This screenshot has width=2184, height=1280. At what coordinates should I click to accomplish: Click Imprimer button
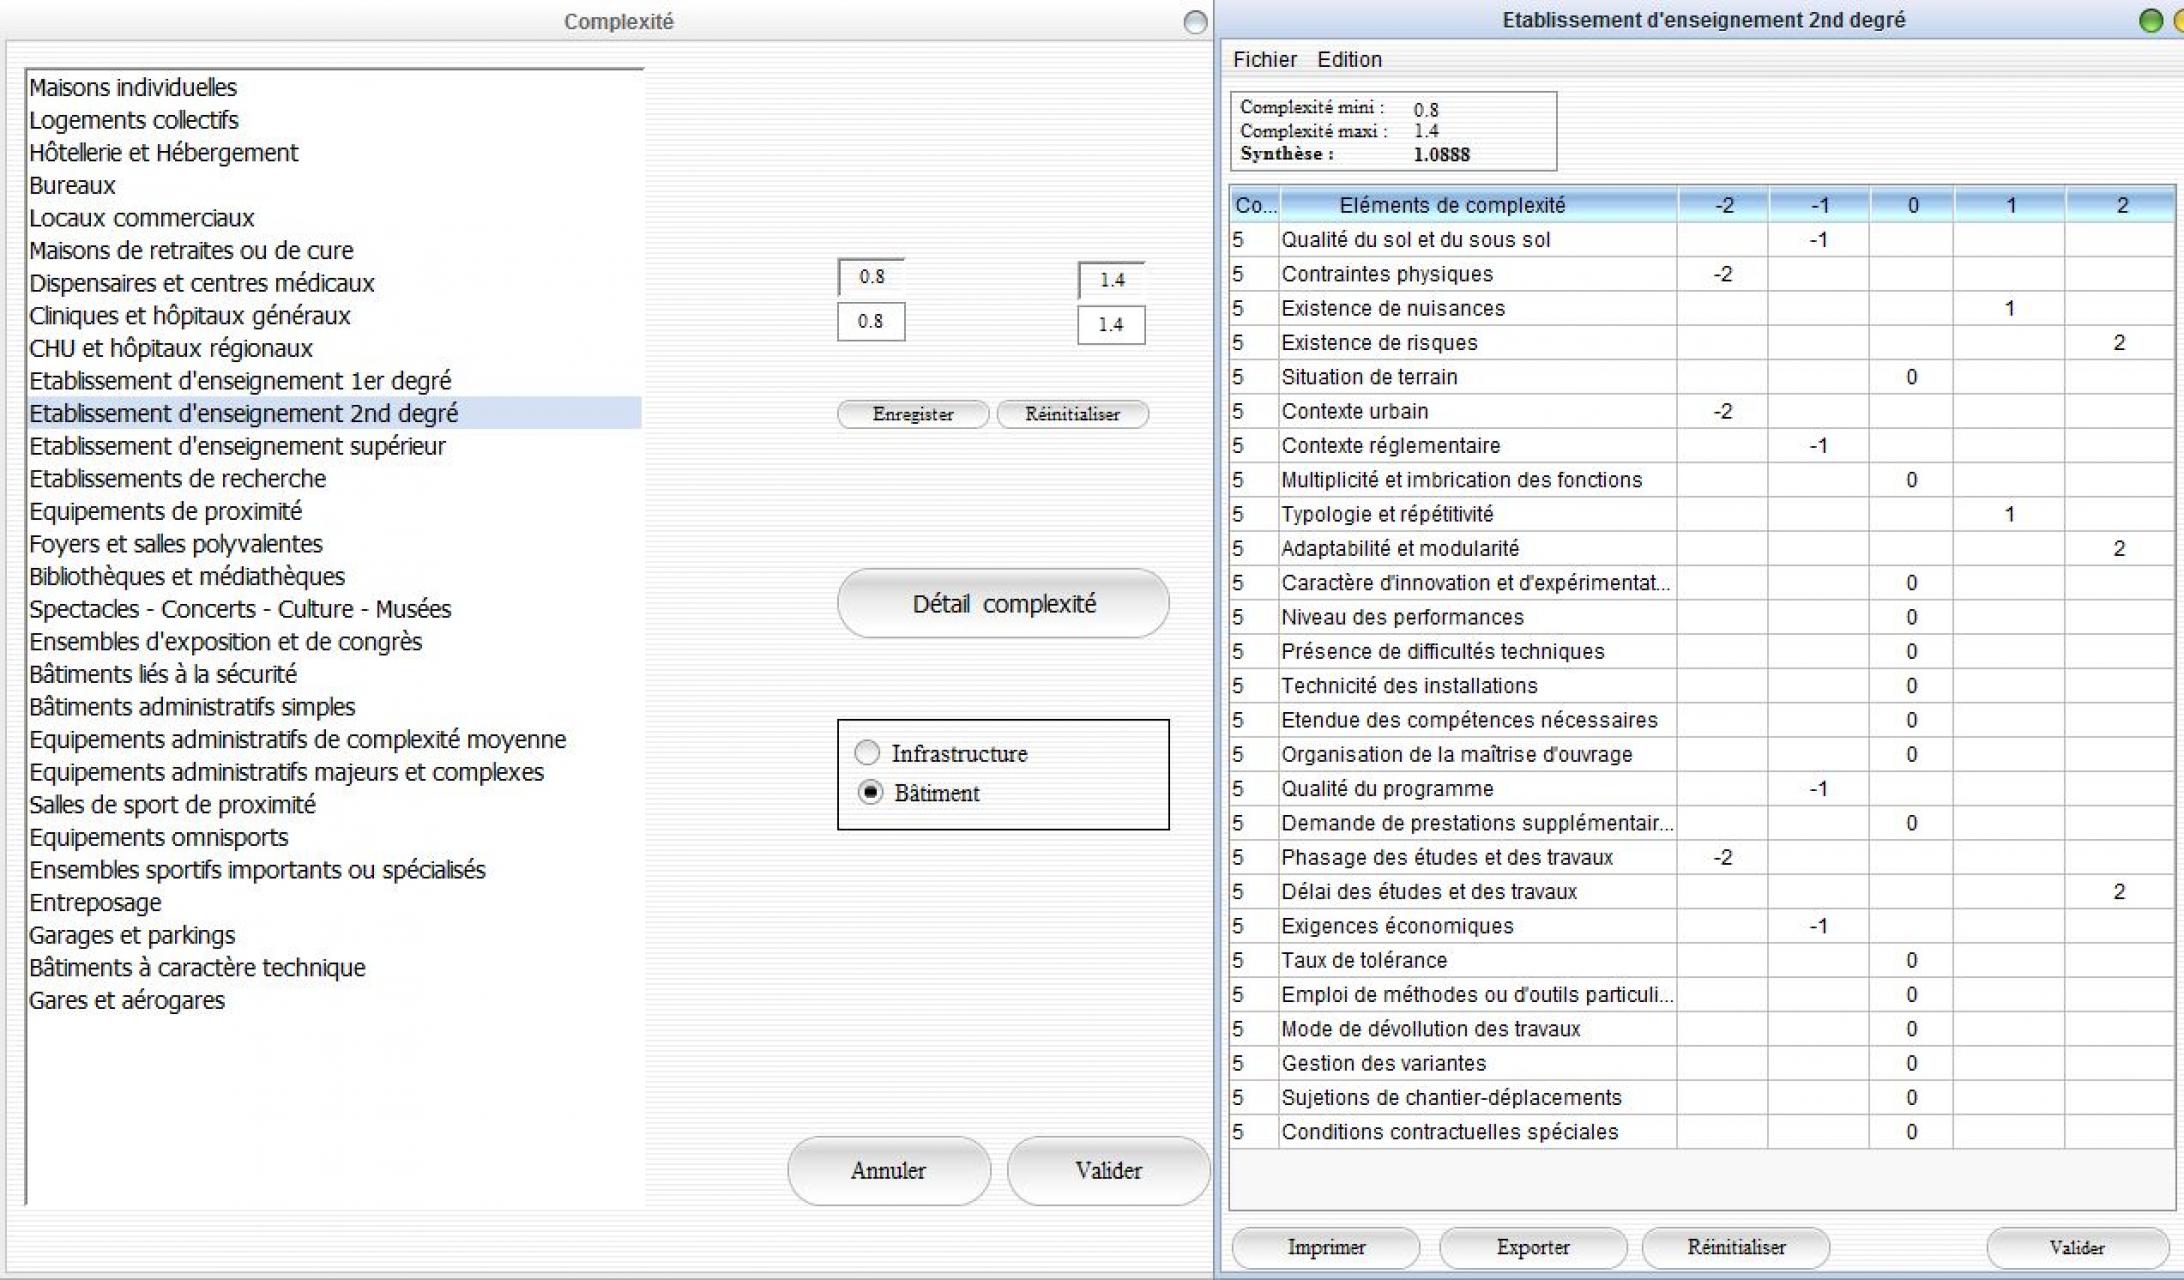[x=1326, y=1247]
